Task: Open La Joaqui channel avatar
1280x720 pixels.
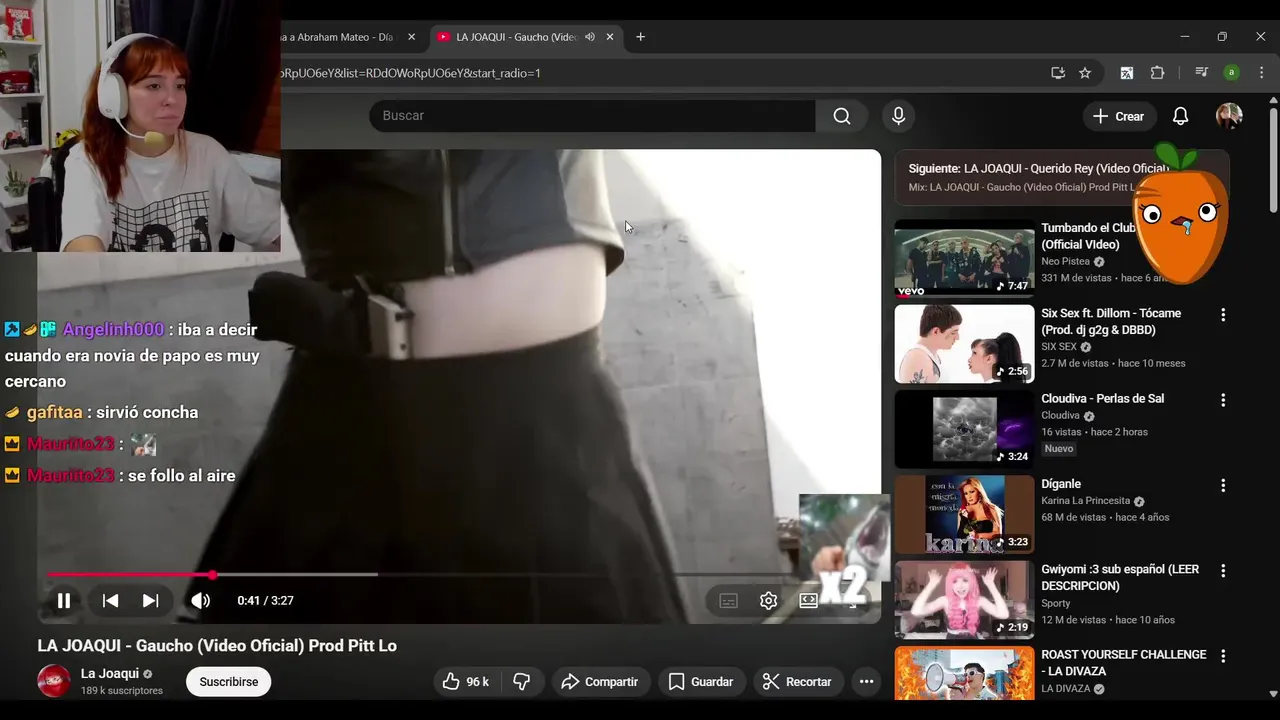Action: click(54, 681)
